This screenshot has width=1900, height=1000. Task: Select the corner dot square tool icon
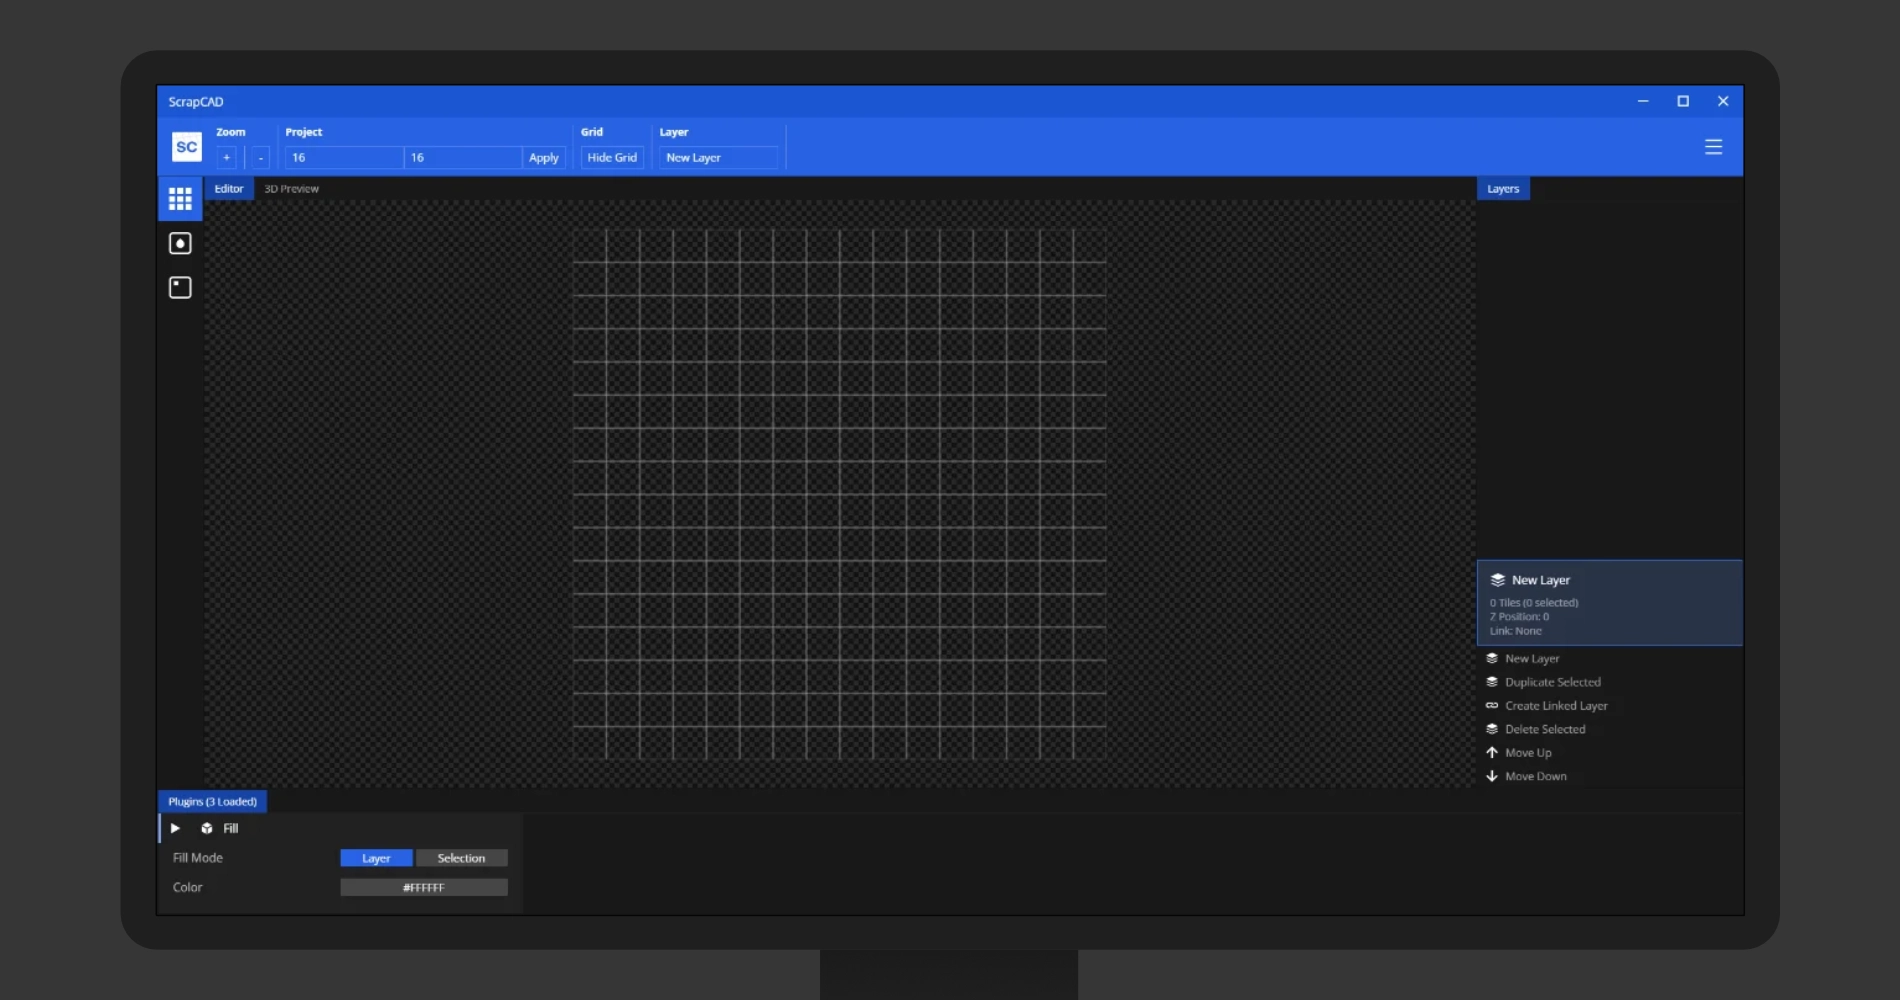click(x=180, y=288)
